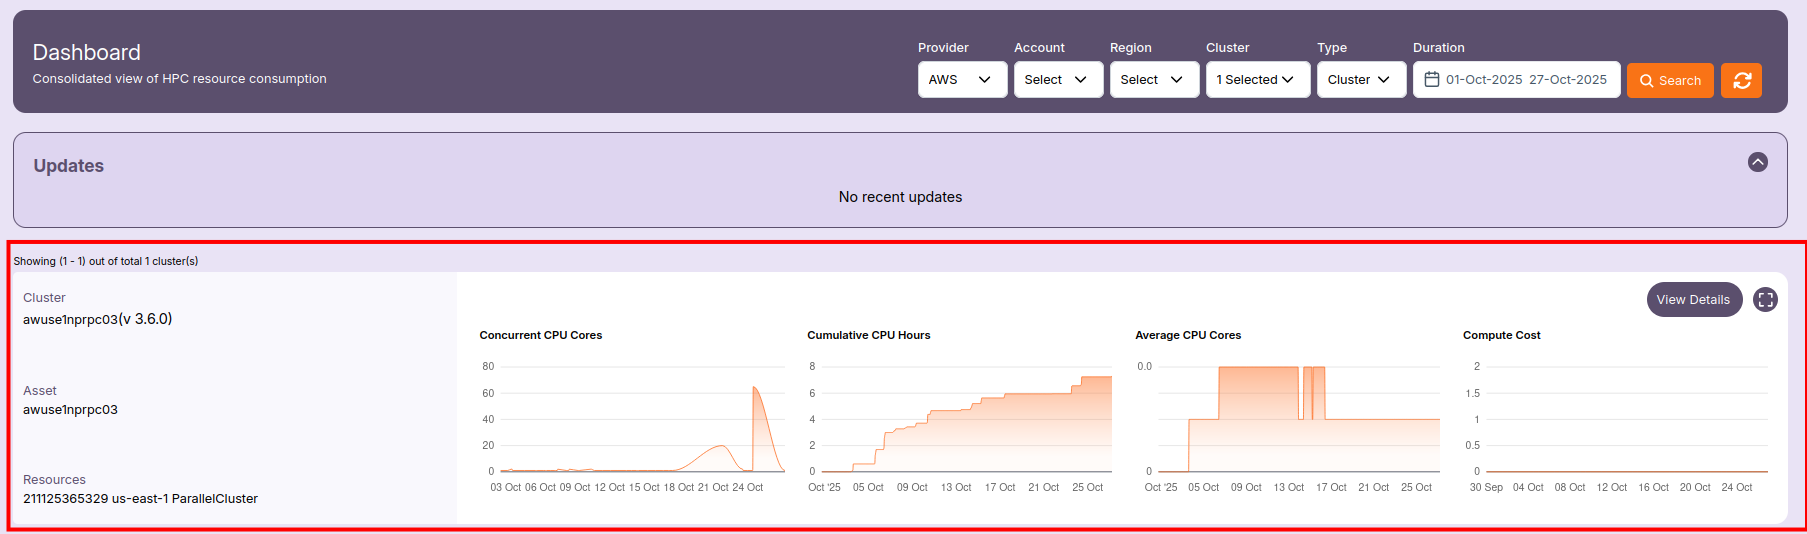Open the Cluster '1 Selected' dropdown
The width and height of the screenshot is (1807, 534).
pos(1258,80)
